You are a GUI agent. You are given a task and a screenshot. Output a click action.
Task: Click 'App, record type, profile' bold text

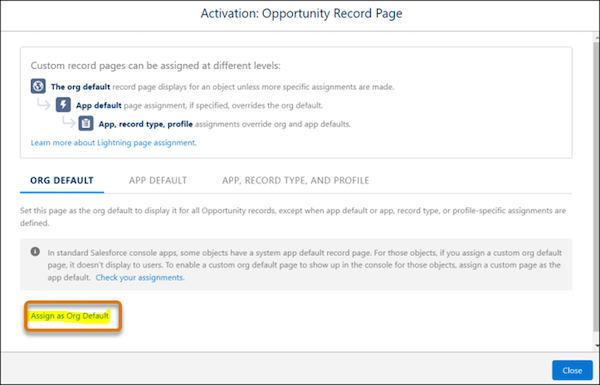click(145, 124)
